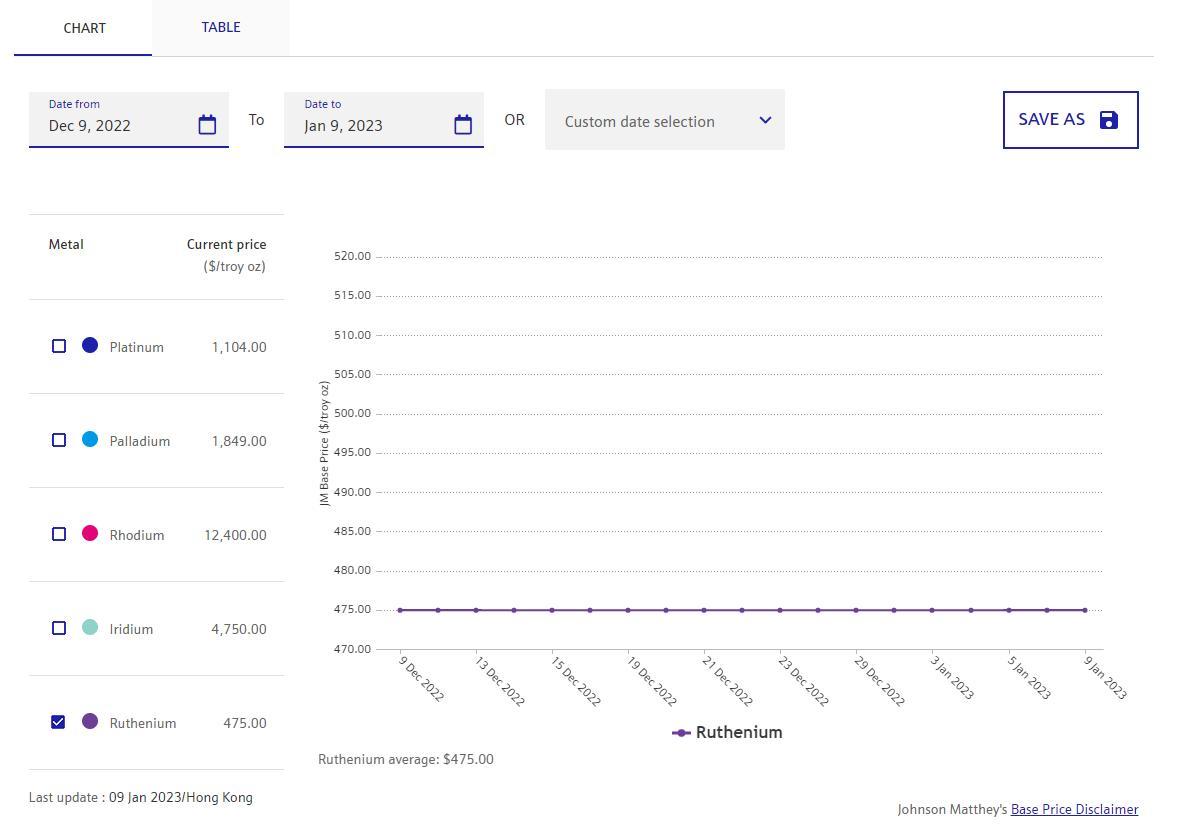Click the Date to input field
The height and width of the screenshot is (828, 1180).
tap(370, 125)
